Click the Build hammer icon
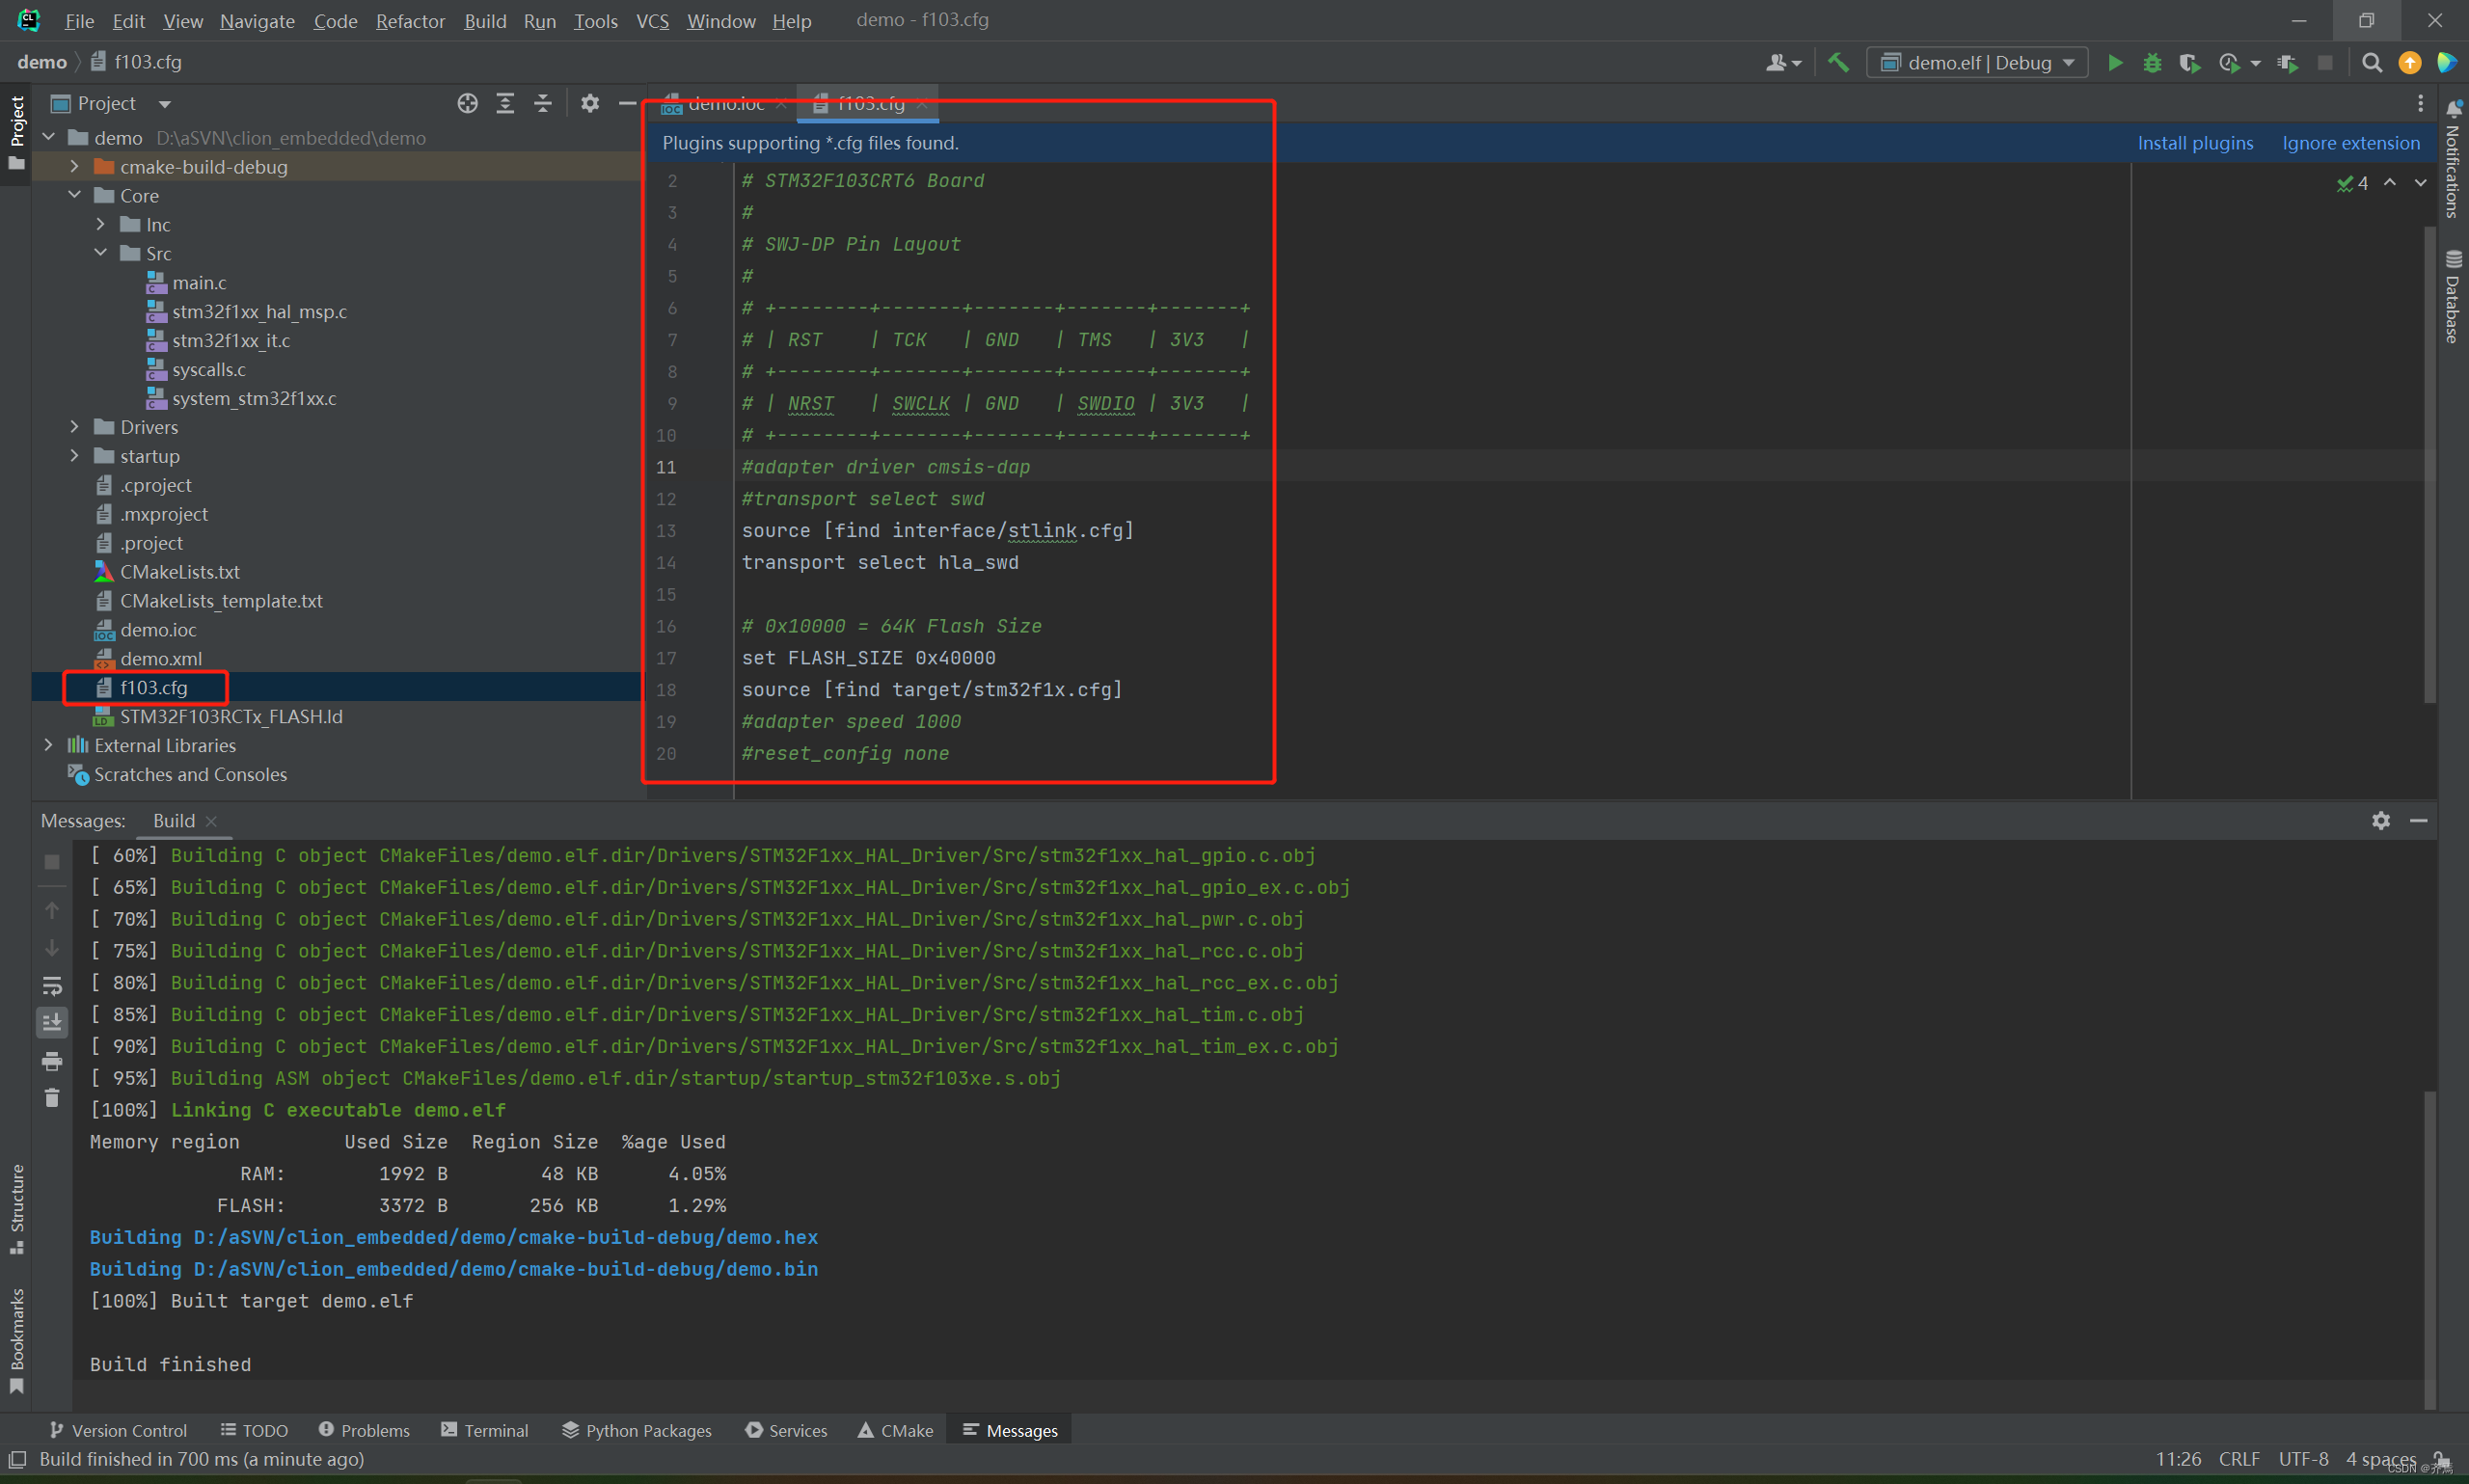This screenshot has width=2469, height=1484. [1838, 63]
